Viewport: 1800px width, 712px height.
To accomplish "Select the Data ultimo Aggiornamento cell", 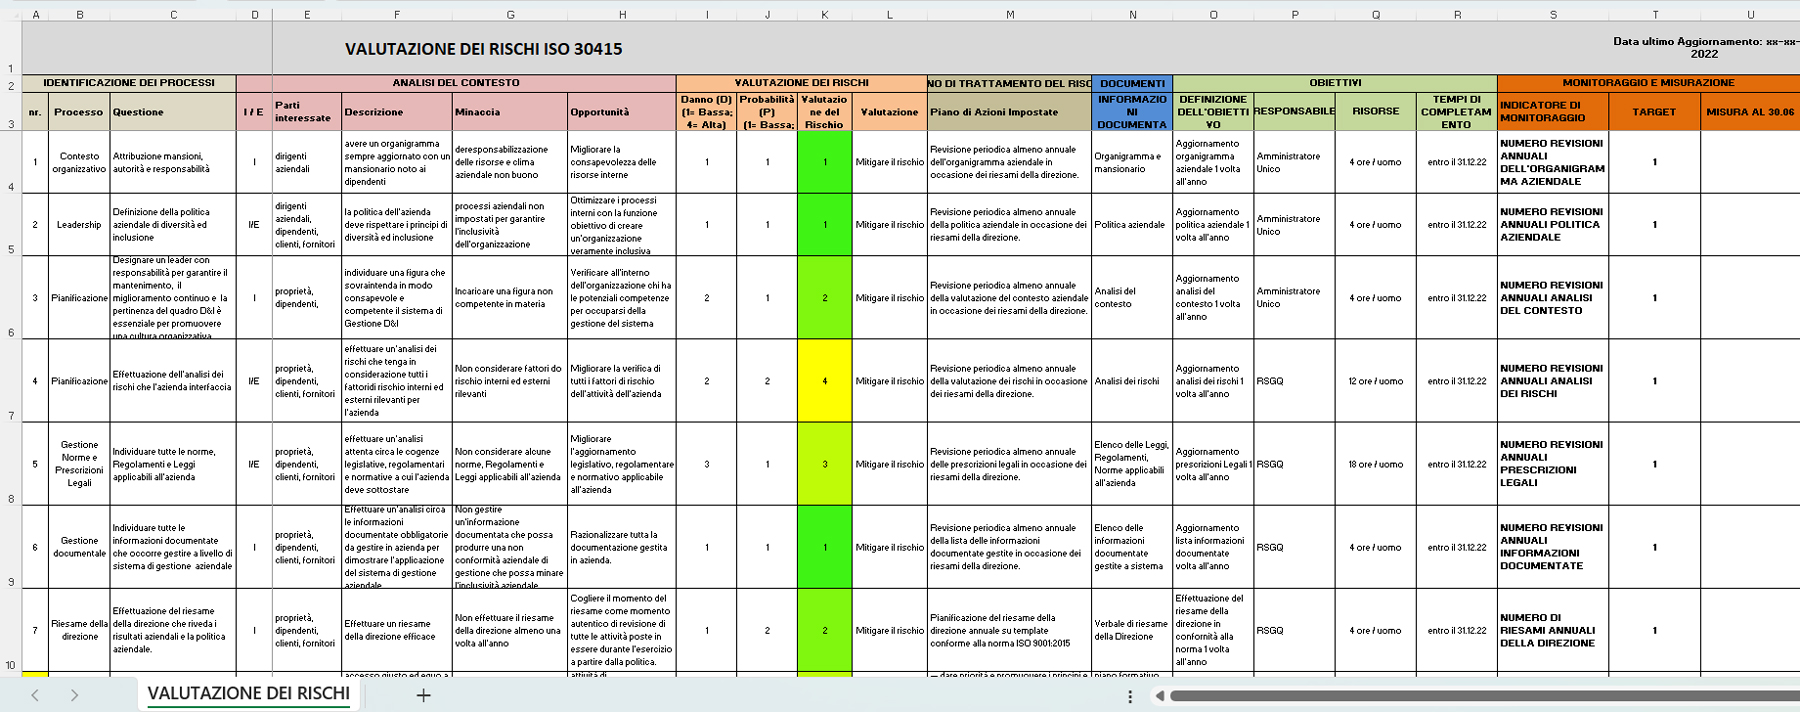I will coord(1704,47).
